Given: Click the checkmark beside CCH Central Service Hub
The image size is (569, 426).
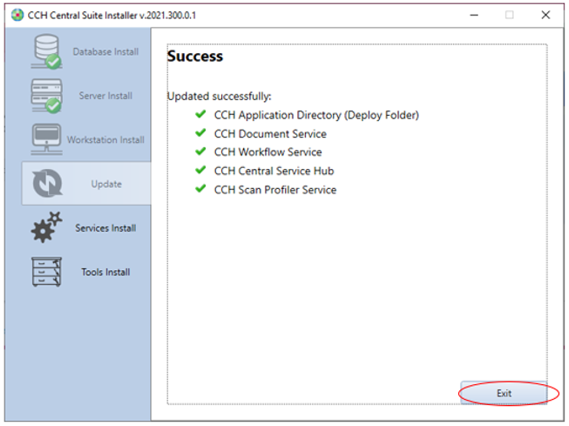Looking at the screenshot, I should tap(201, 170).
